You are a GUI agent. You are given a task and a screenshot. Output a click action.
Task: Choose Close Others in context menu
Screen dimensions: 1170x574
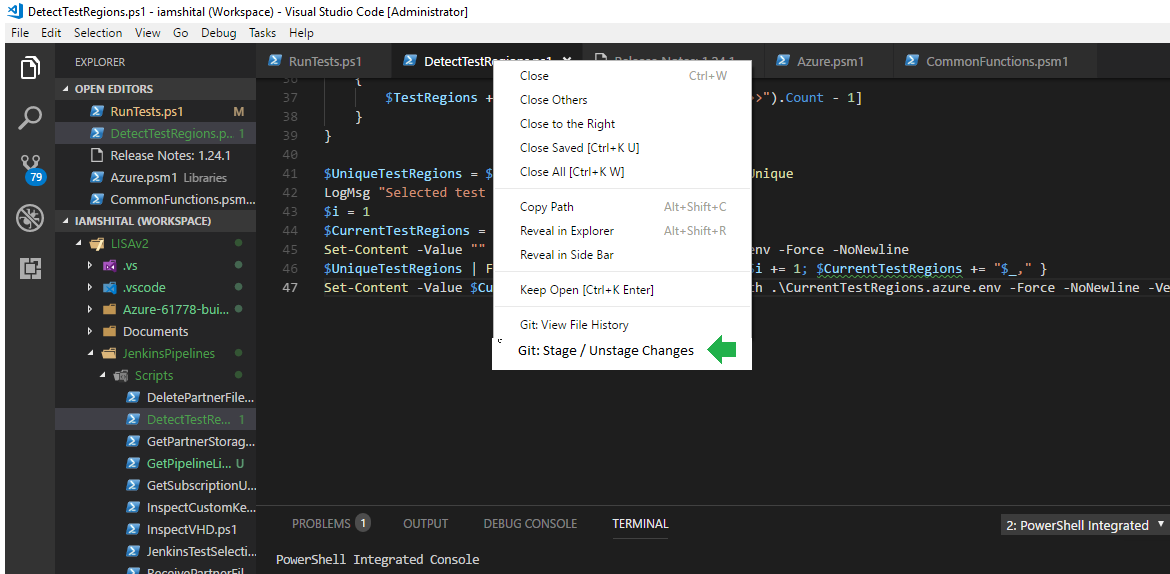click(x=622, y=100)
